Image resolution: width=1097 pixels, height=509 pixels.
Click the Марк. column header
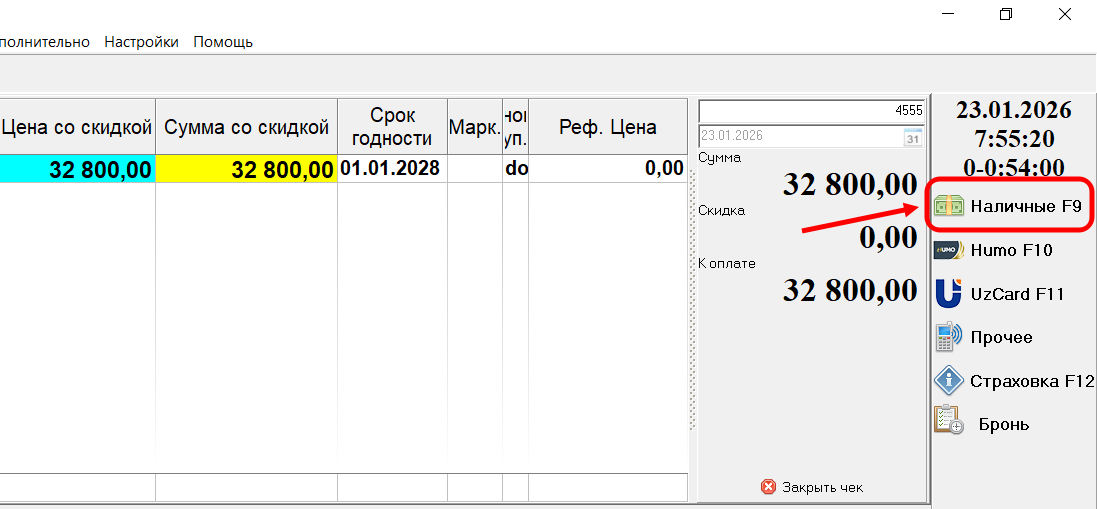coord(474,127)
